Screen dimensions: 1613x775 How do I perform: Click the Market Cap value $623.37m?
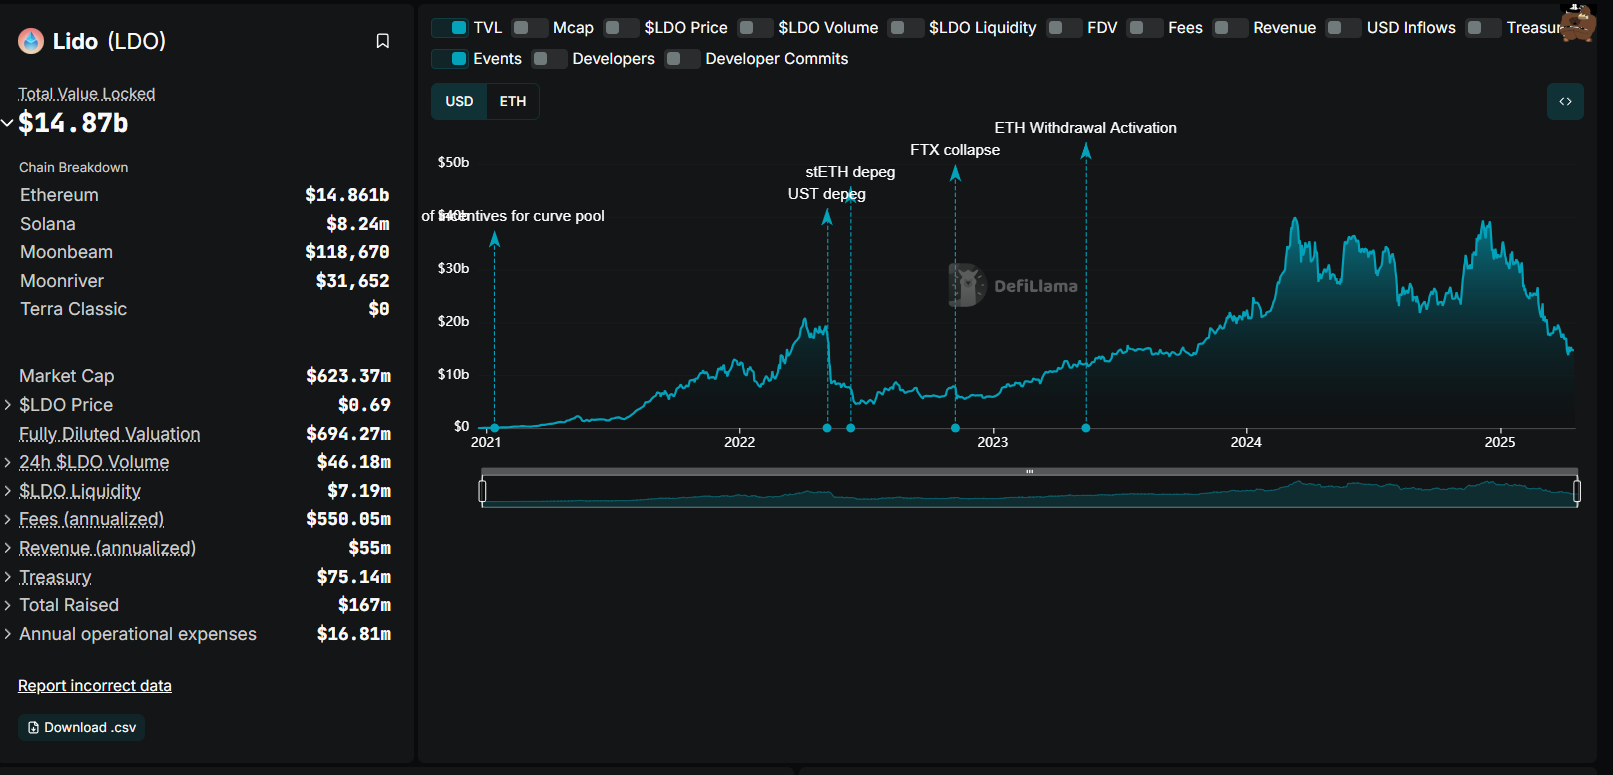(348, 376)
